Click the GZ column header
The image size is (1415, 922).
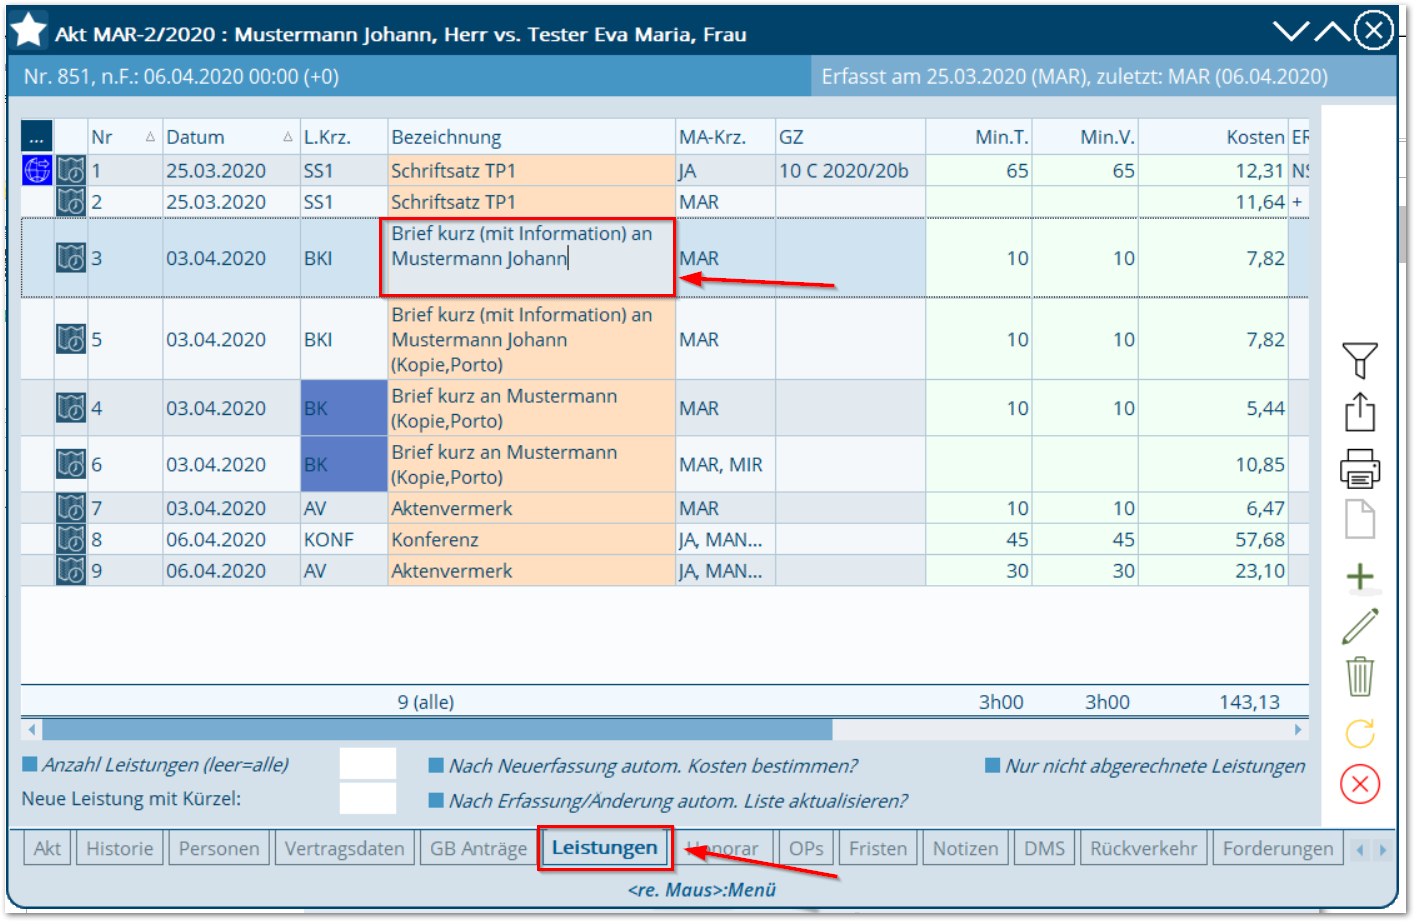point(850,137)
